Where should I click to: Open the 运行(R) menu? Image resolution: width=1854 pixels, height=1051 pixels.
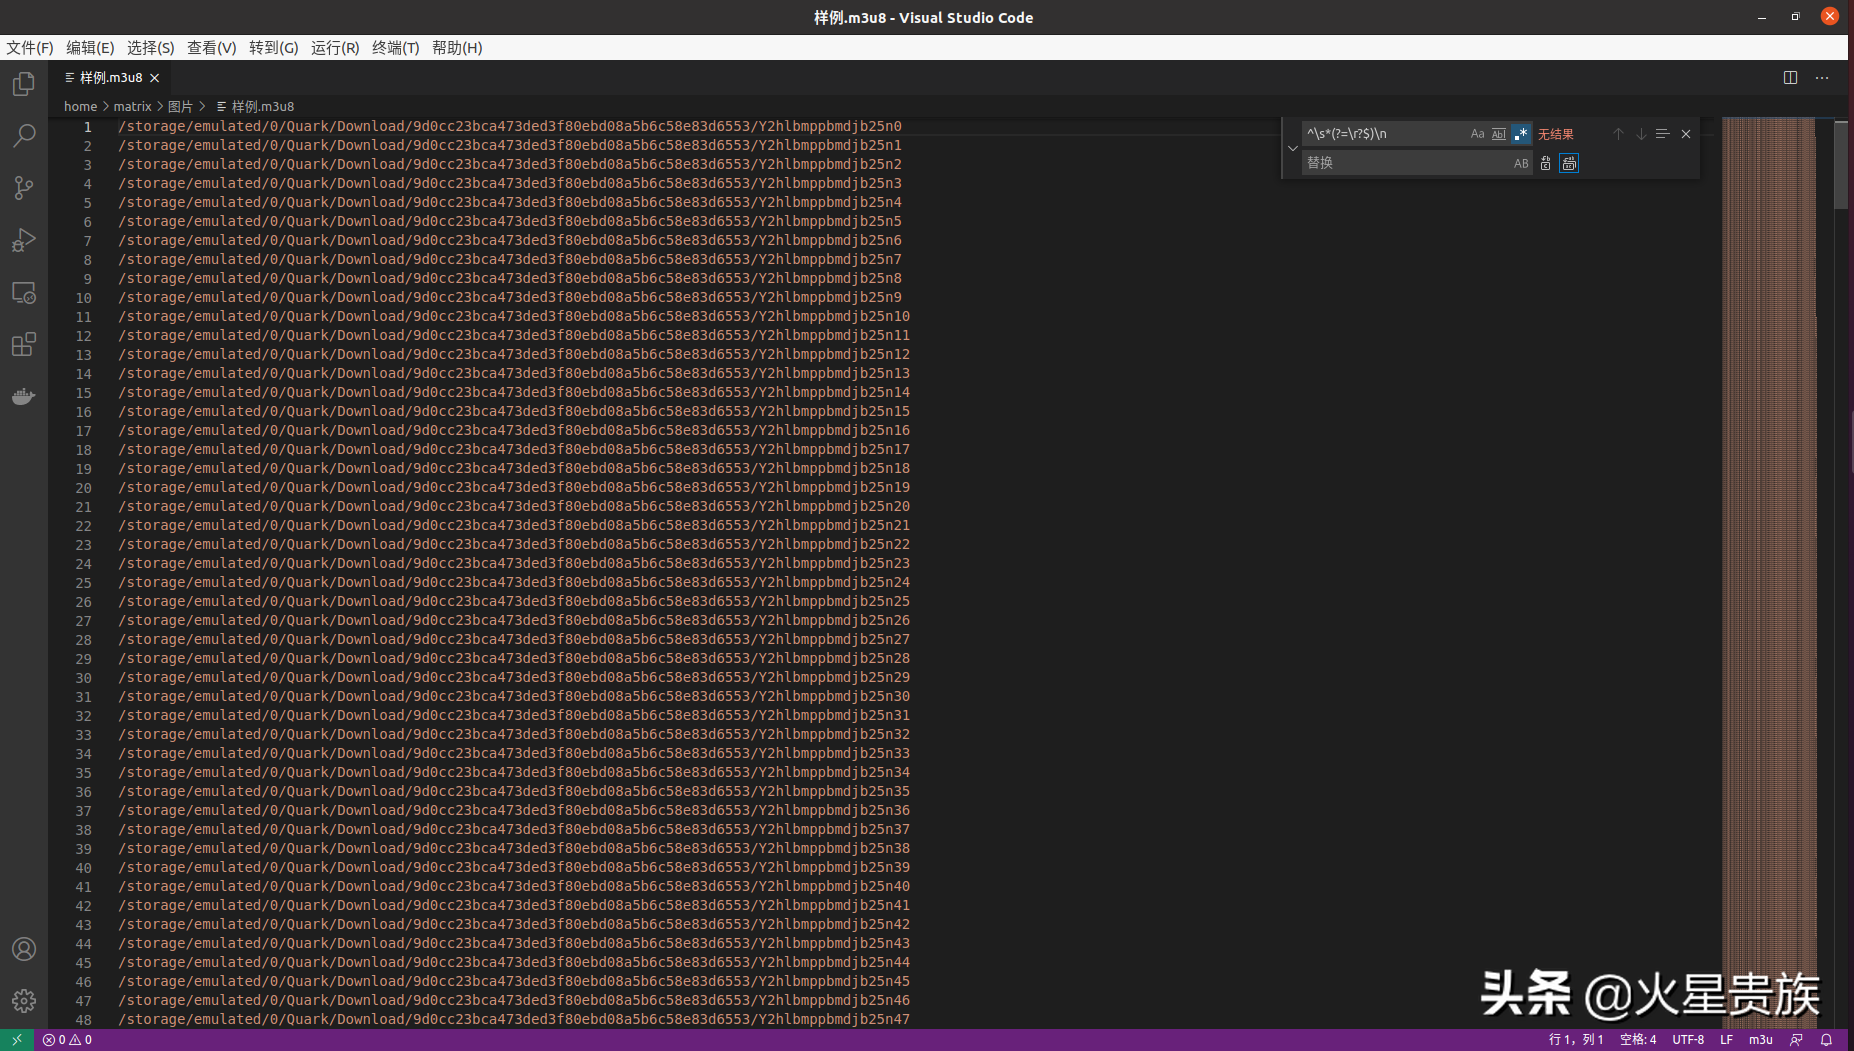tap(335, 48)
